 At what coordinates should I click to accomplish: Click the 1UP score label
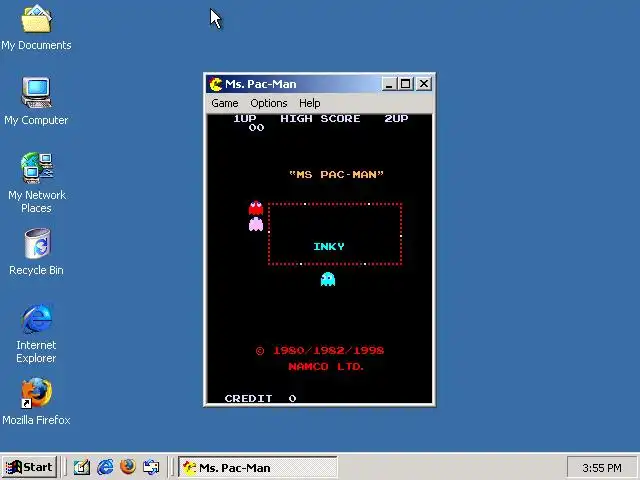pyautogui.click(x=245, y=119)
